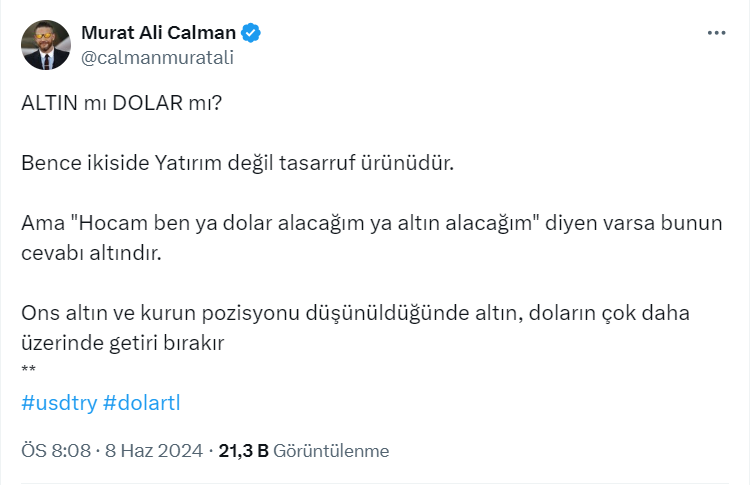The width and height of the screenshot is (756, 485).
Task: Click the blue verified badge
Action: click(x=251, y=33)
